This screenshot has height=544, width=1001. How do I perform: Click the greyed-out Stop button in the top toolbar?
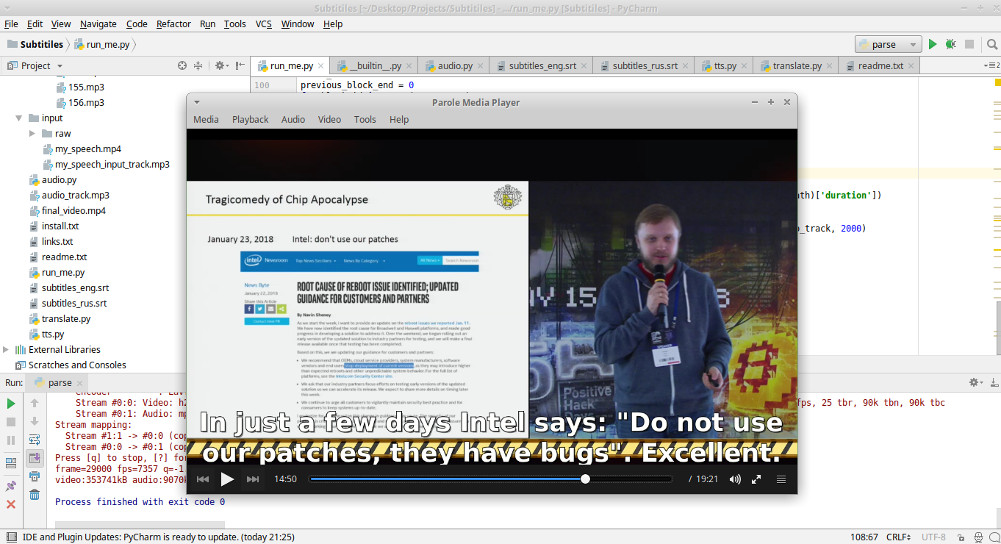(969, 44)
